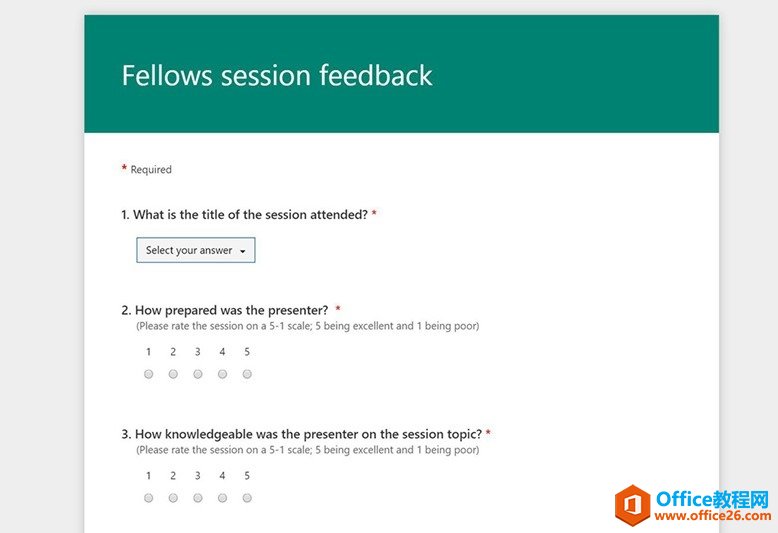
Task: Click the 'How knowledgeable was the presenter' question
Action: [x=302, y=434]
